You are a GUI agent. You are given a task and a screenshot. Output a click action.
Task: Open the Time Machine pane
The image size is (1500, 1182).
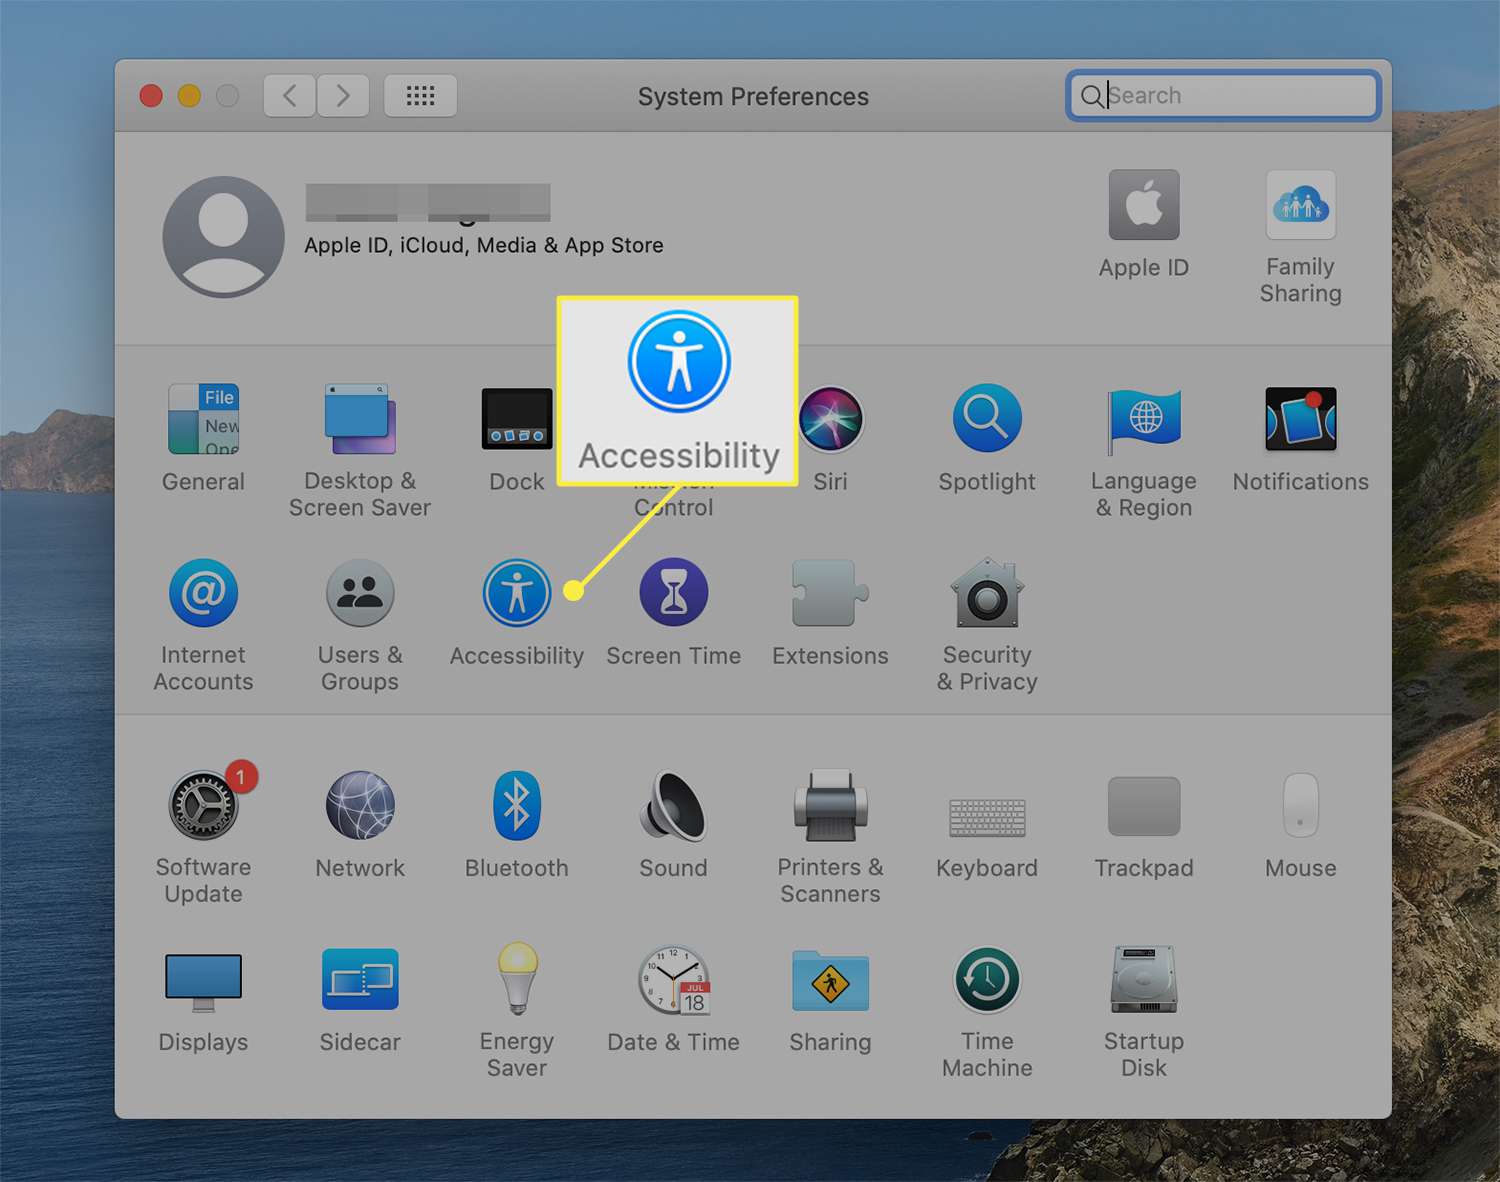pyautogui.click(x=986, y=981)
